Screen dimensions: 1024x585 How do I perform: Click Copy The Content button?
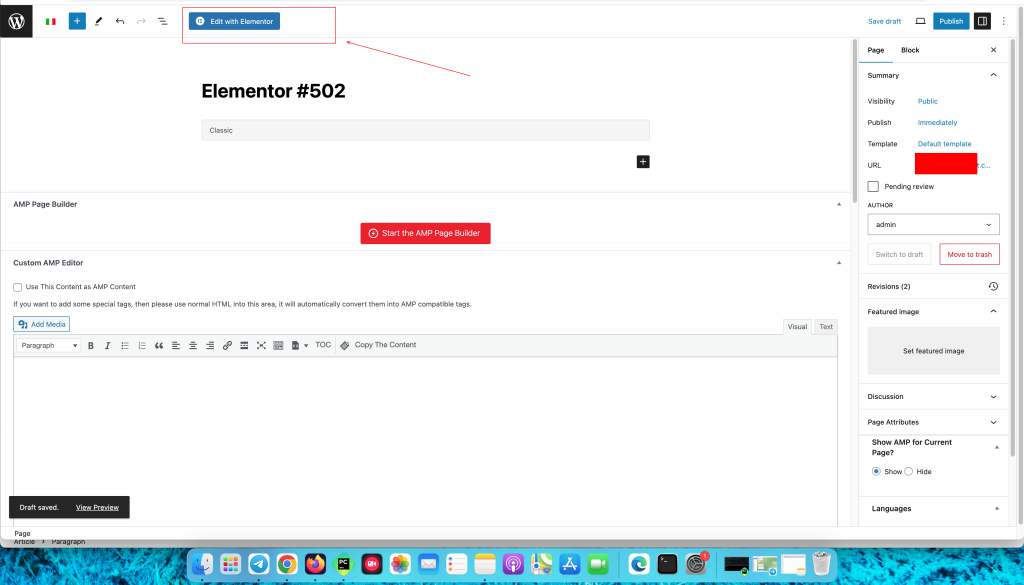pyautogui.click(x=378, y=345)
